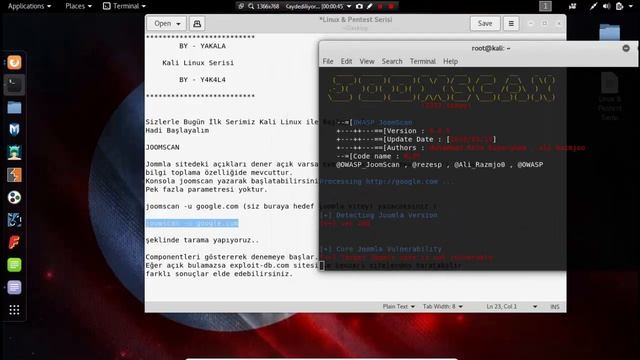Click the JOOMSCAN heading line in gedit
The width and height of the screenshot is (640, 360).
click(162, 147)
